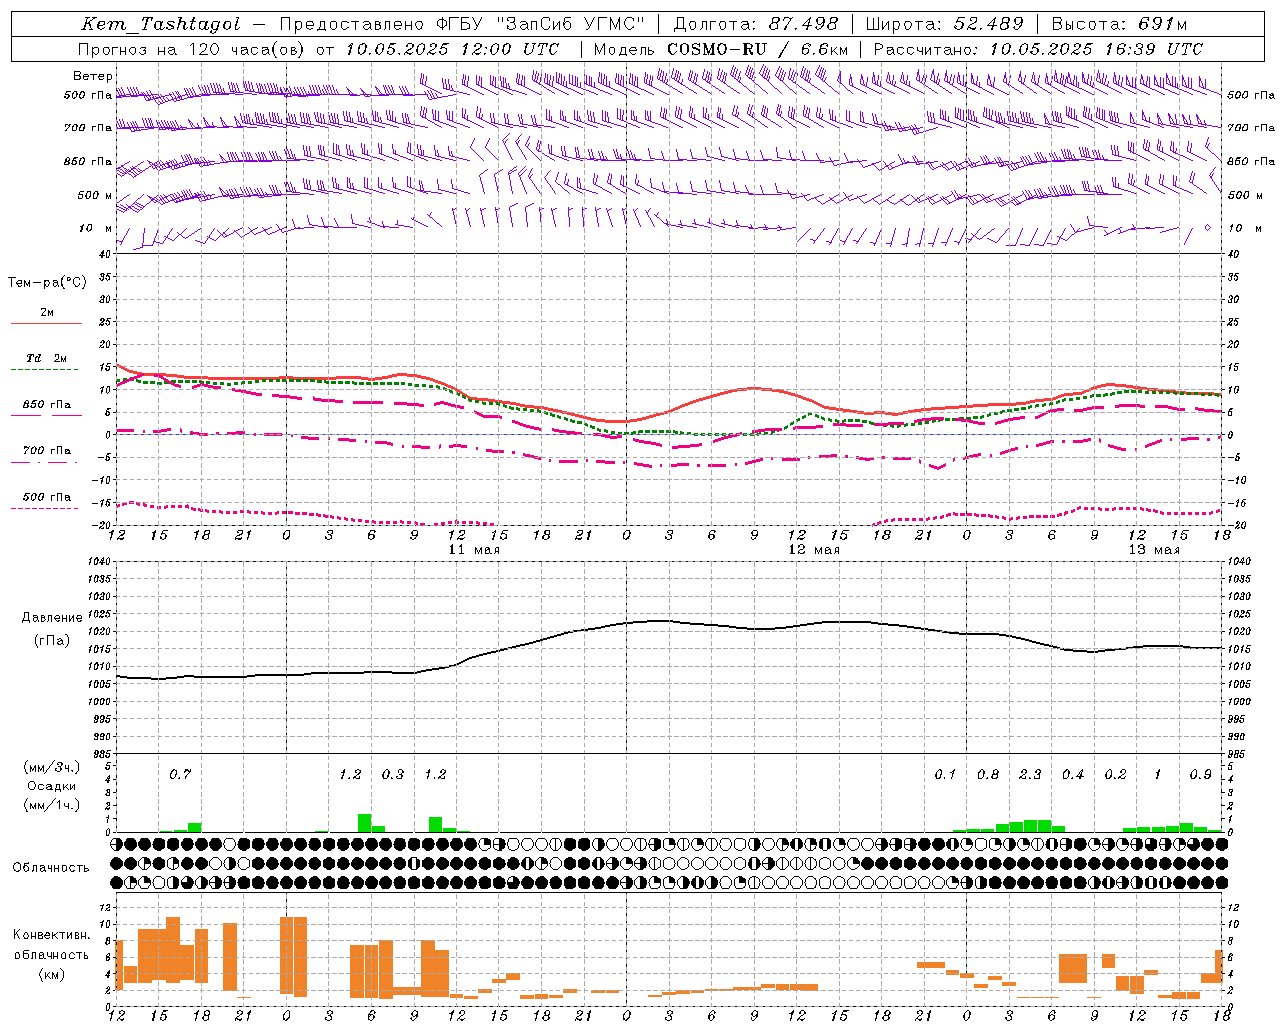Viewport: 1280px width, 1024px height.
Task: Select forecast start time 10.05.2025 12:00 UTC
Action: pyautogui.click(x=453, y=49)
